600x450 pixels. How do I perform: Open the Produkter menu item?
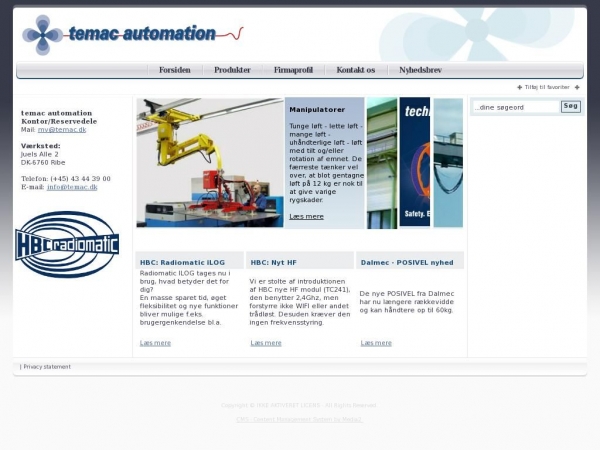[232, 70]
